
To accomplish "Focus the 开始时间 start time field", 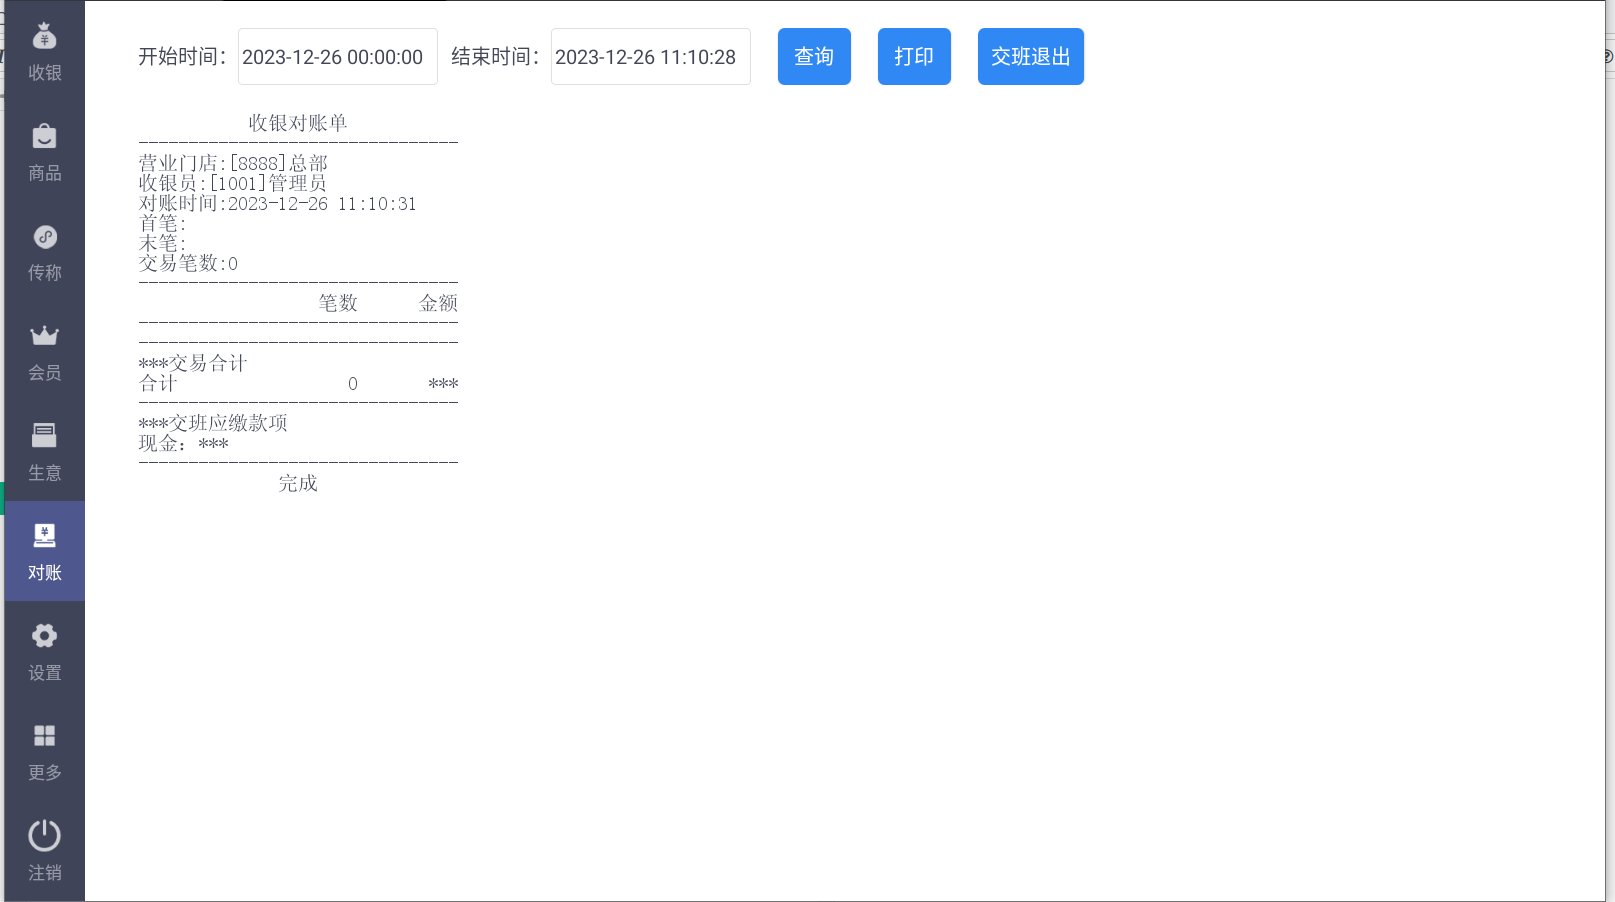I will (x=338, y=57).
